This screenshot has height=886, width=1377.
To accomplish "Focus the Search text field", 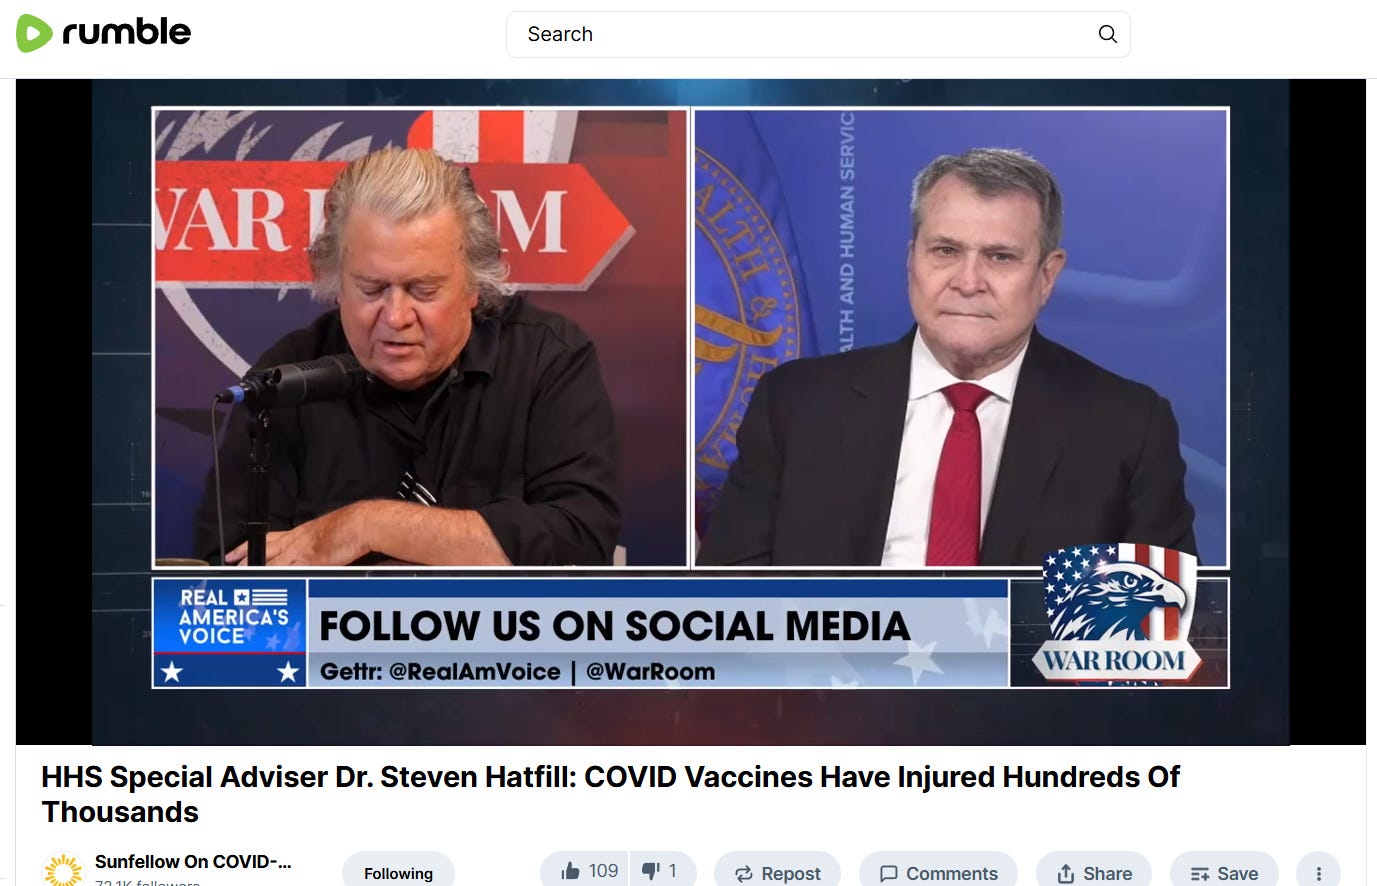I will point(800,34).
